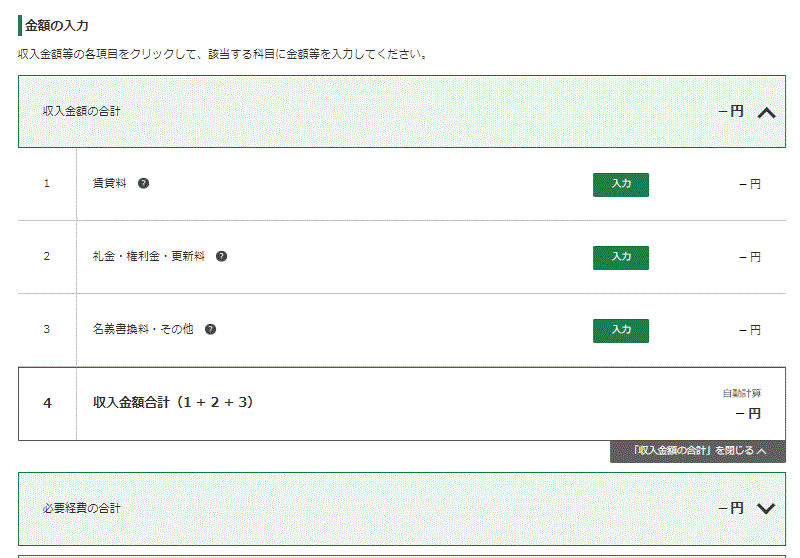Show help for 名義書換料・その他
This screenshot has height=558, width=800.
[210, 329]
